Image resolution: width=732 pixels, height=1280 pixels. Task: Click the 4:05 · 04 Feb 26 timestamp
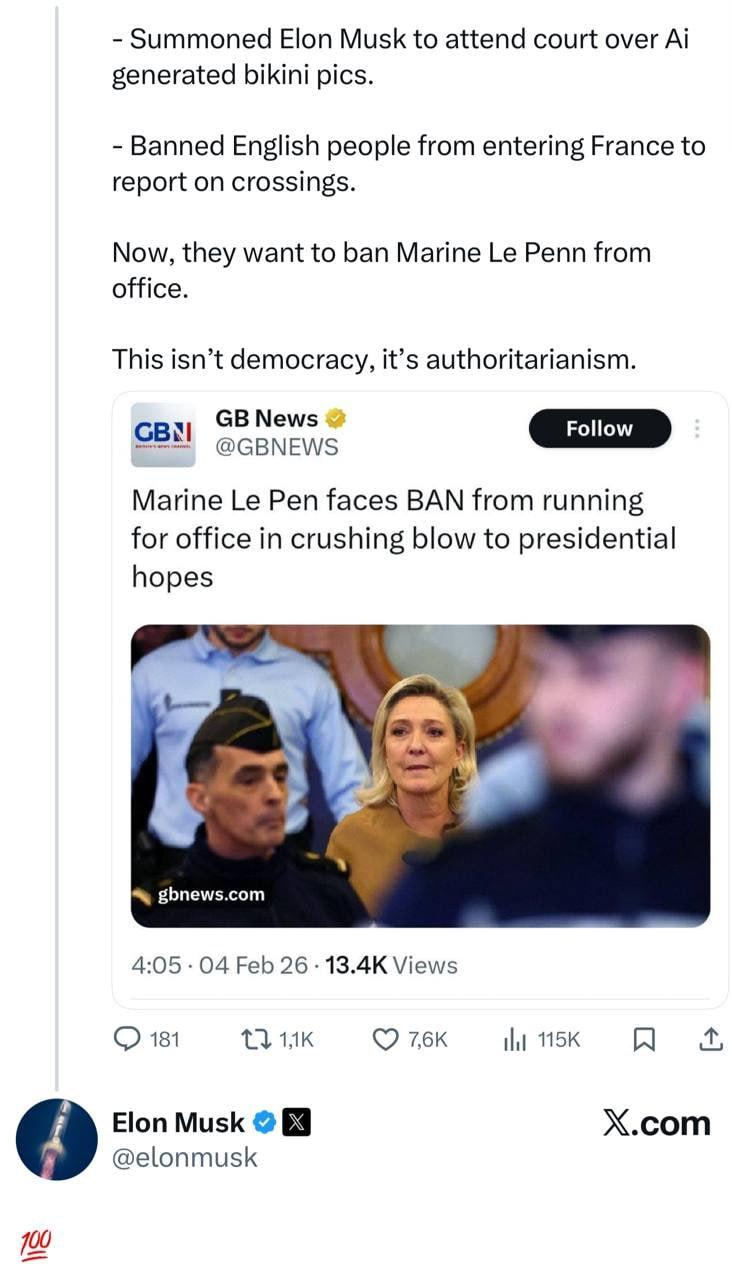pyautogui.click(x=219, y=965)
